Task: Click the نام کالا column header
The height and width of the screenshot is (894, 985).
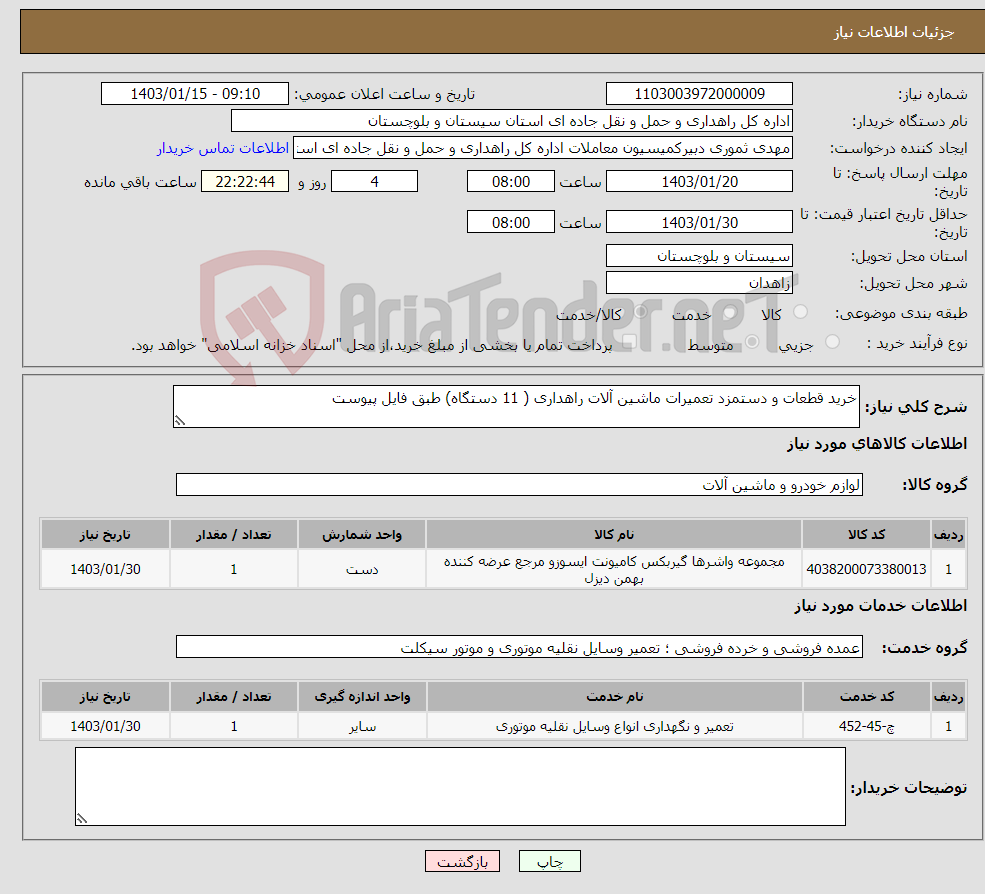Action: [614, 535]
